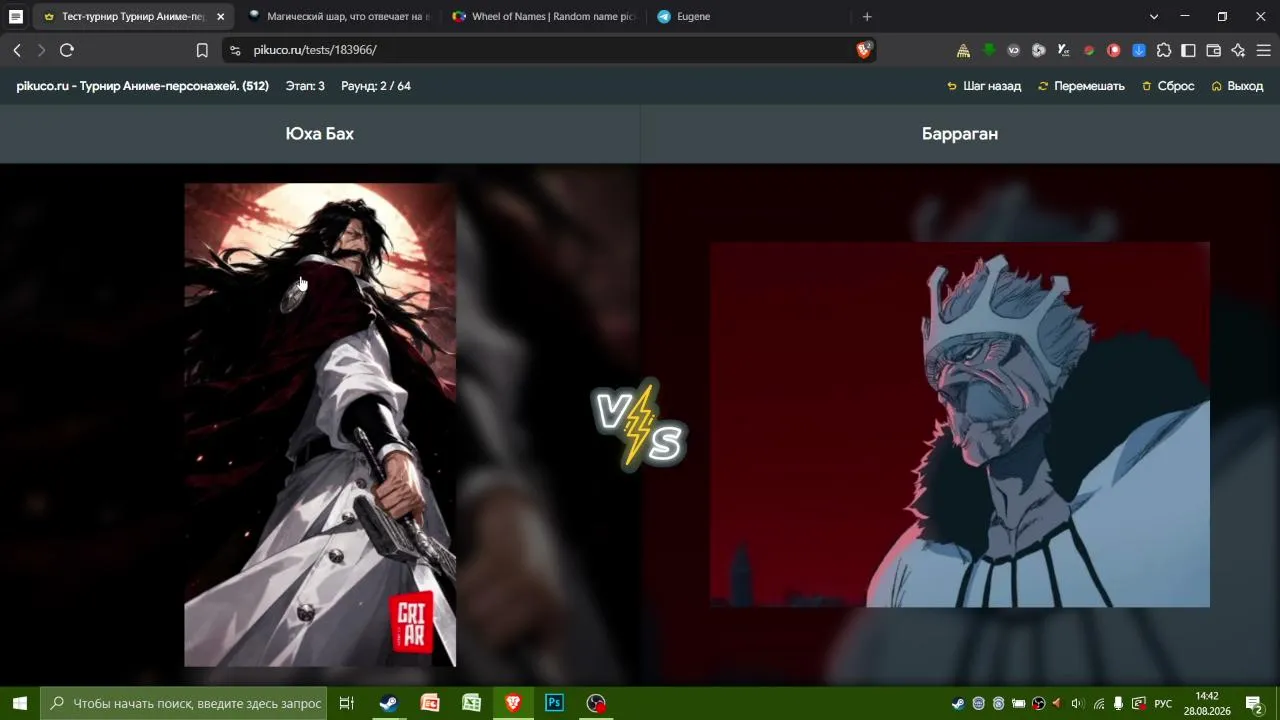This screenshot has height=720, width=1280.
Task: View site information icon in address bar
Action: (235, 50)
